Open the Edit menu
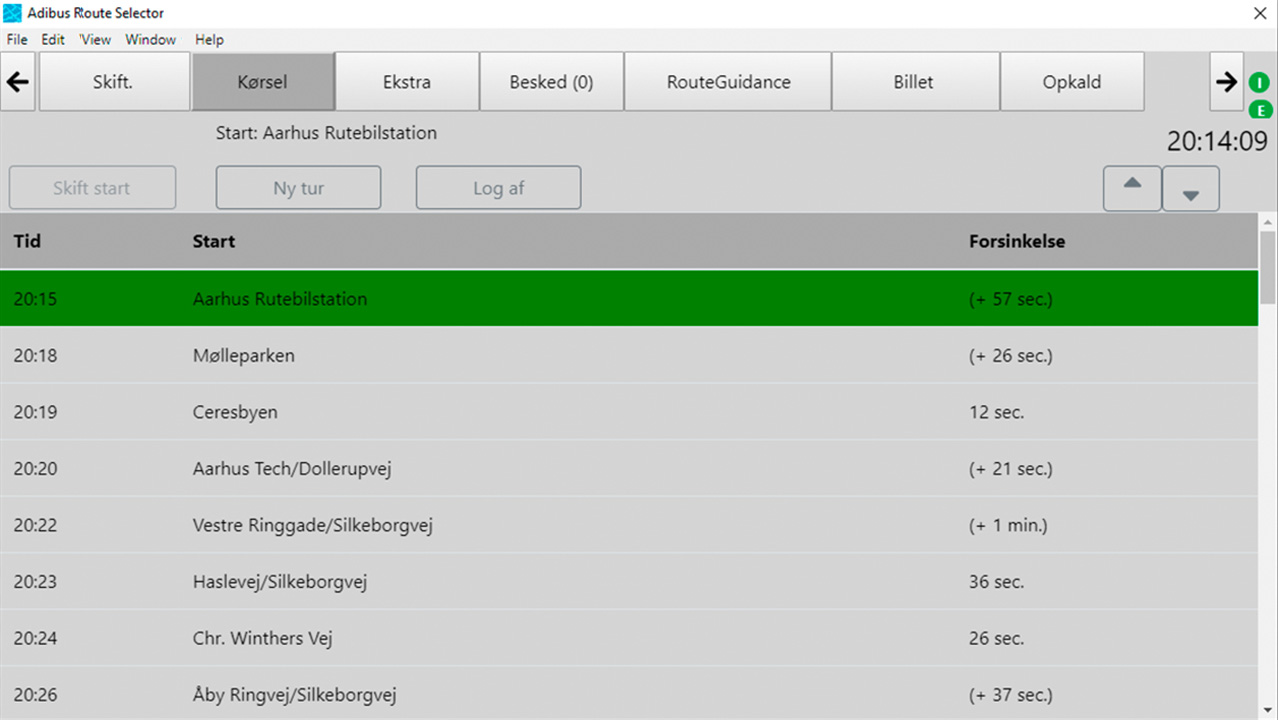This screenshot has width=1278, height=720. [53, 40]
